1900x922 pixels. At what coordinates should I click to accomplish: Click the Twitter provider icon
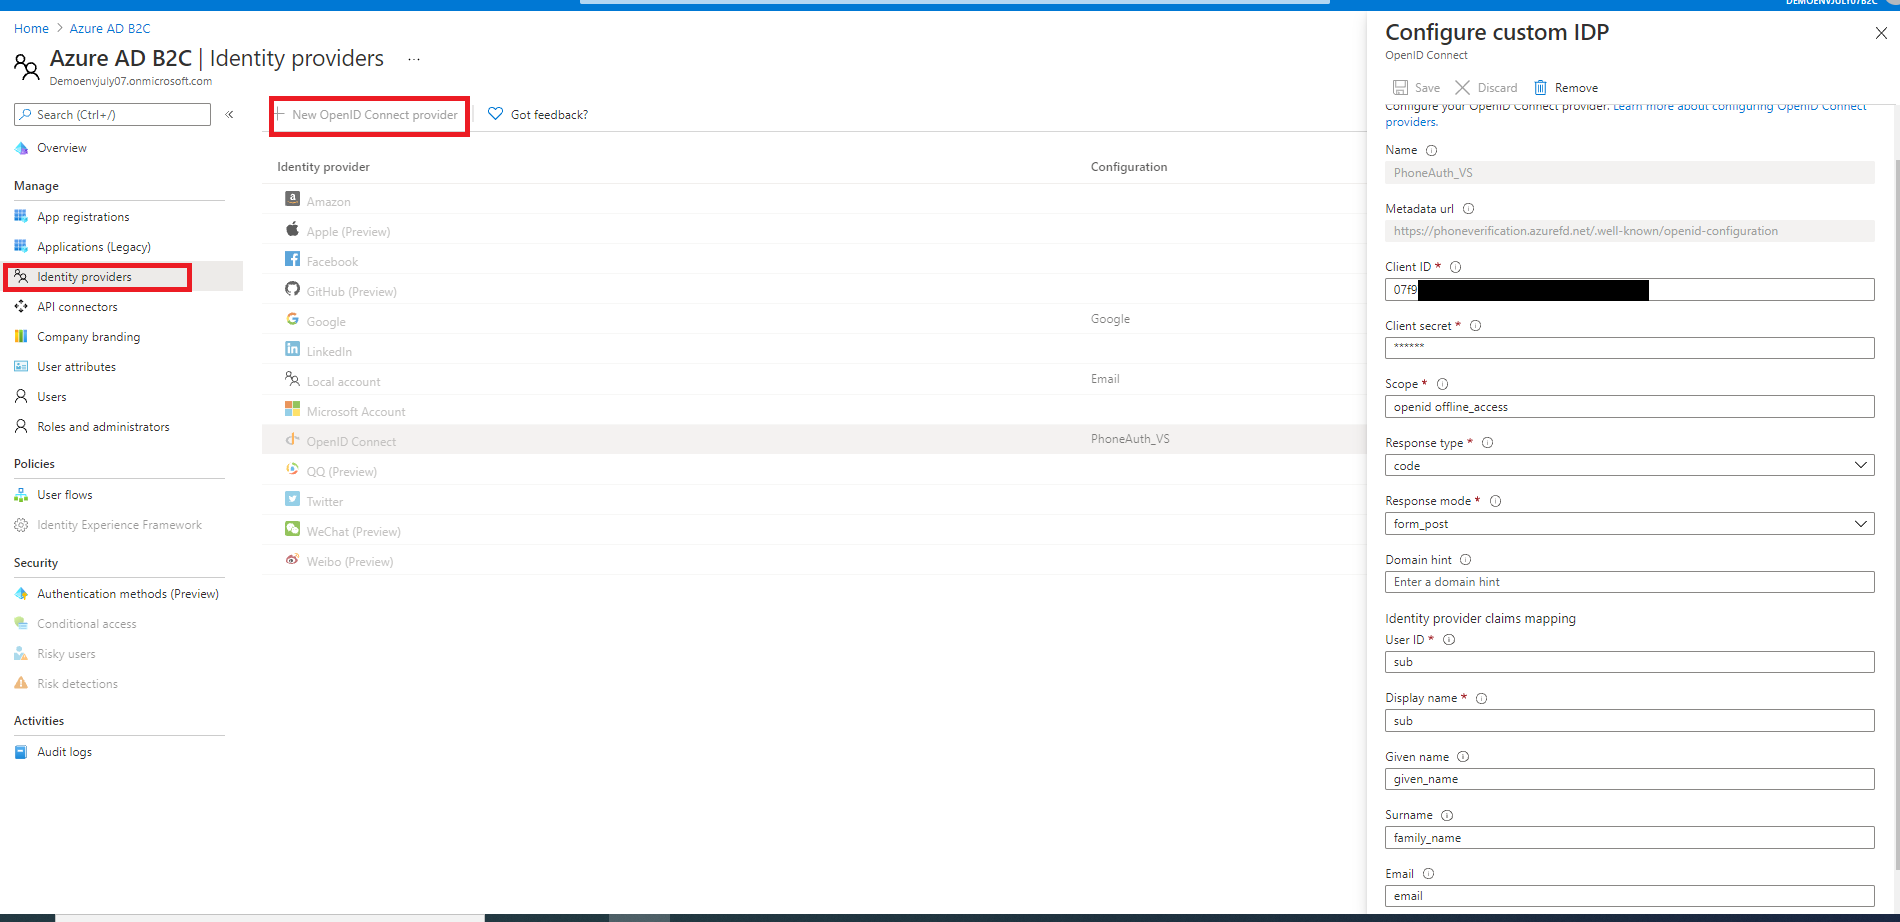pyautogui.click(x=292, y=499)
